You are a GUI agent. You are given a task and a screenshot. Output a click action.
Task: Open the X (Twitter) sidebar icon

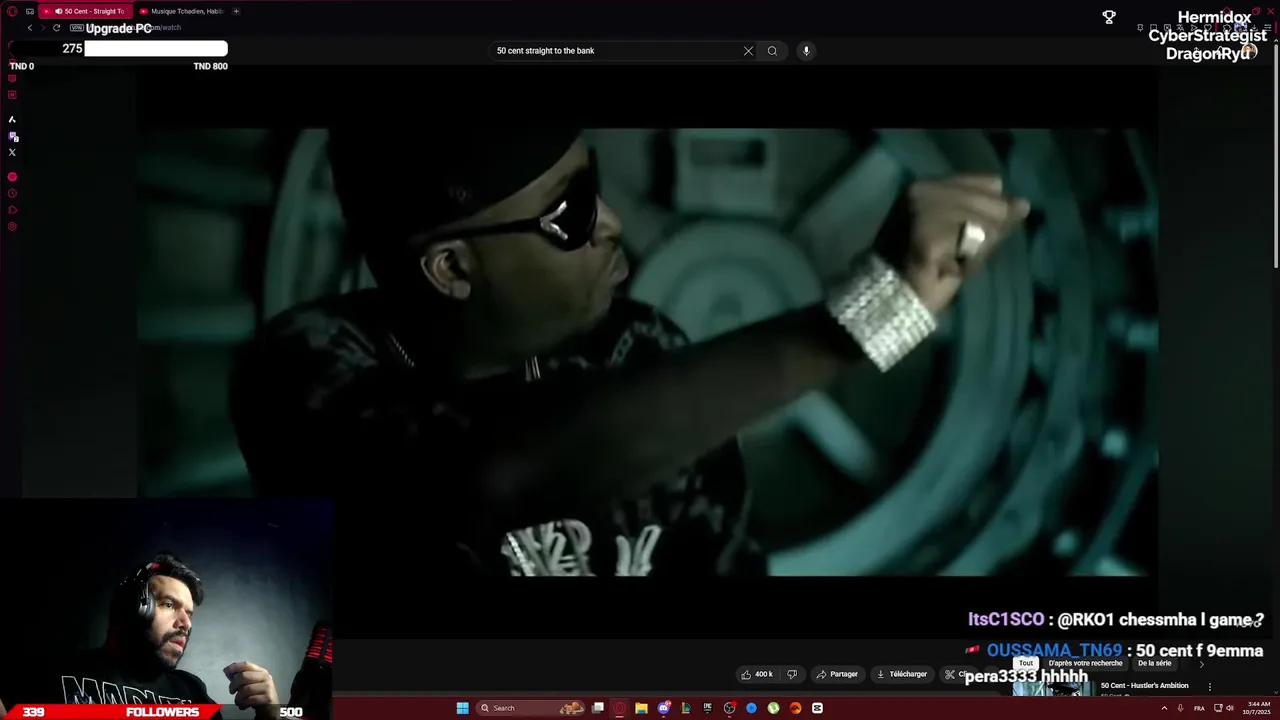point(12,152)
